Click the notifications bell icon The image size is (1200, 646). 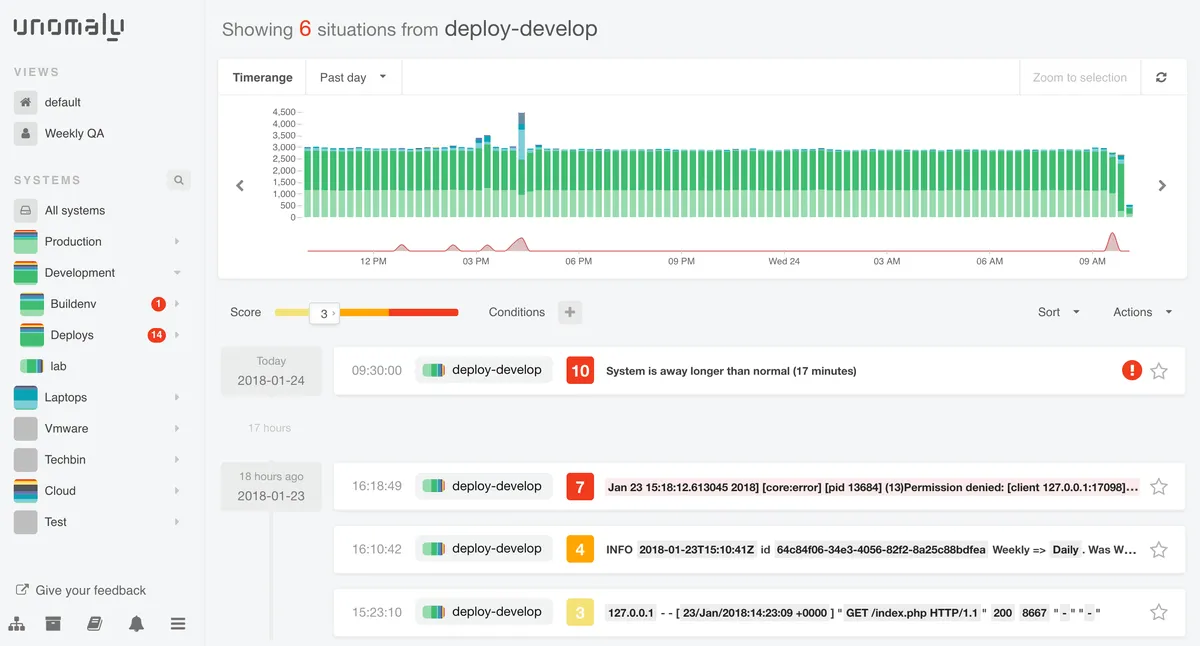pos(136,624)
